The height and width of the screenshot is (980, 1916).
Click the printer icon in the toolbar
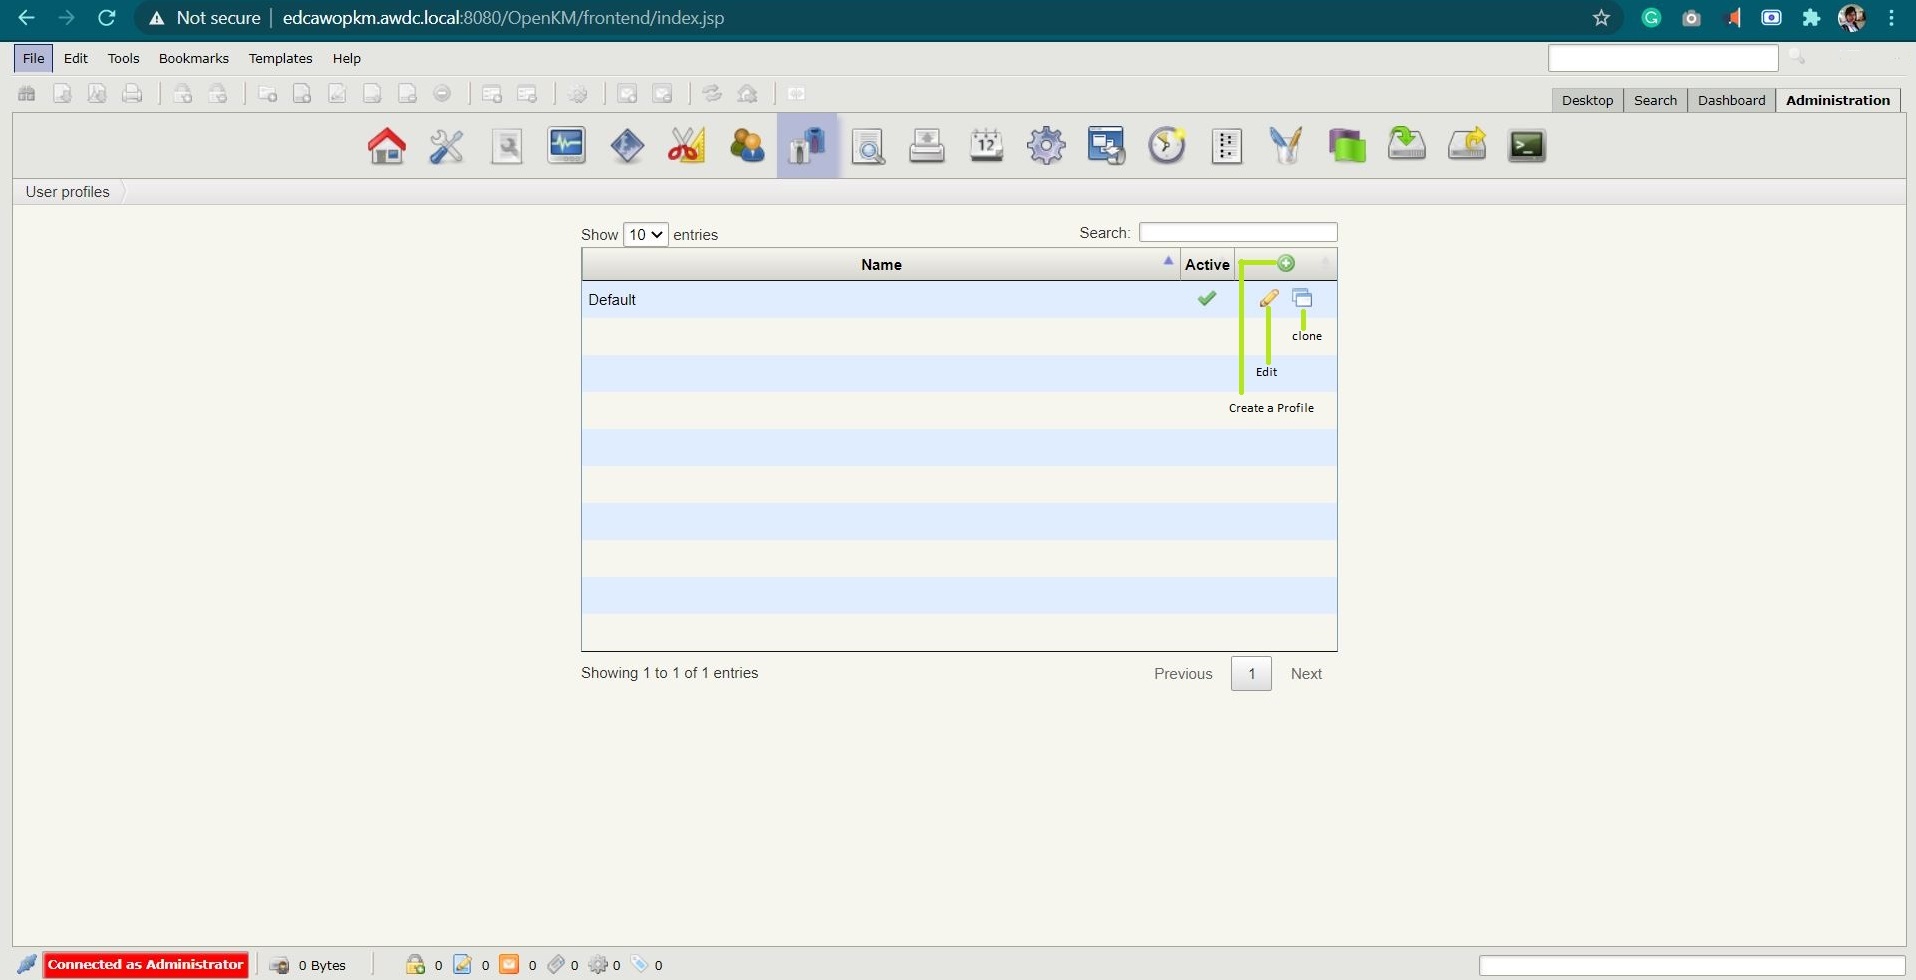click(x=132, y=93)
